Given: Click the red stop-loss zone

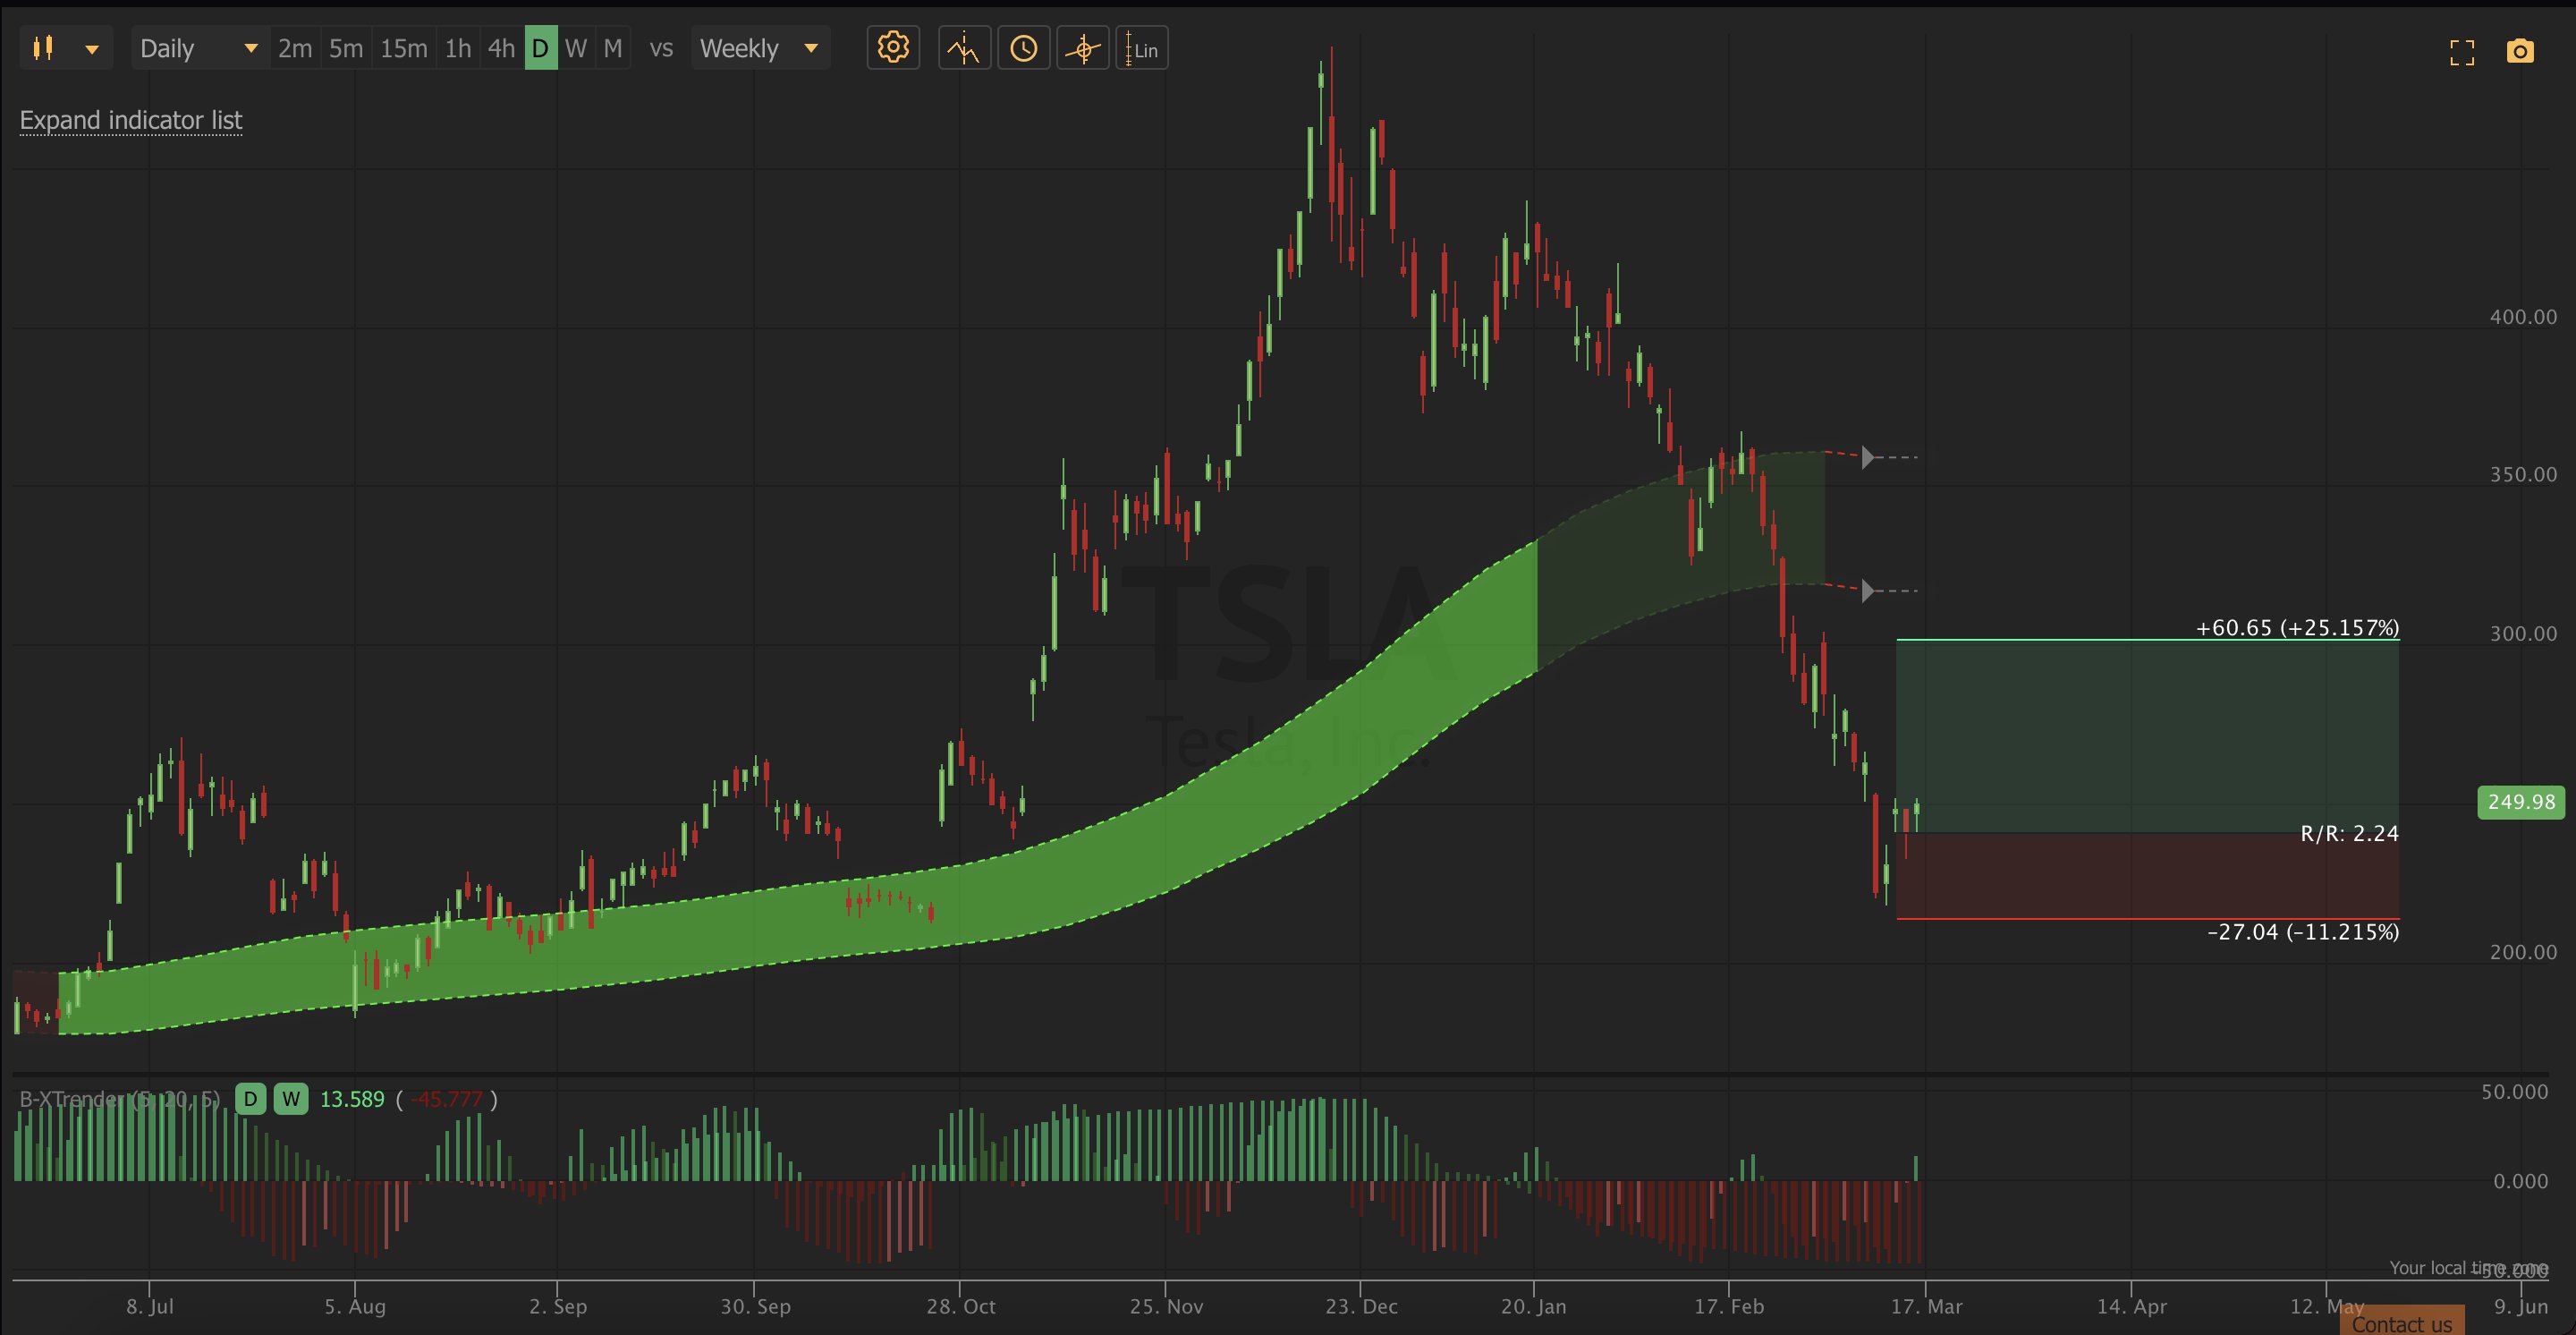Looking at the screenshot, I should 2147,876.
